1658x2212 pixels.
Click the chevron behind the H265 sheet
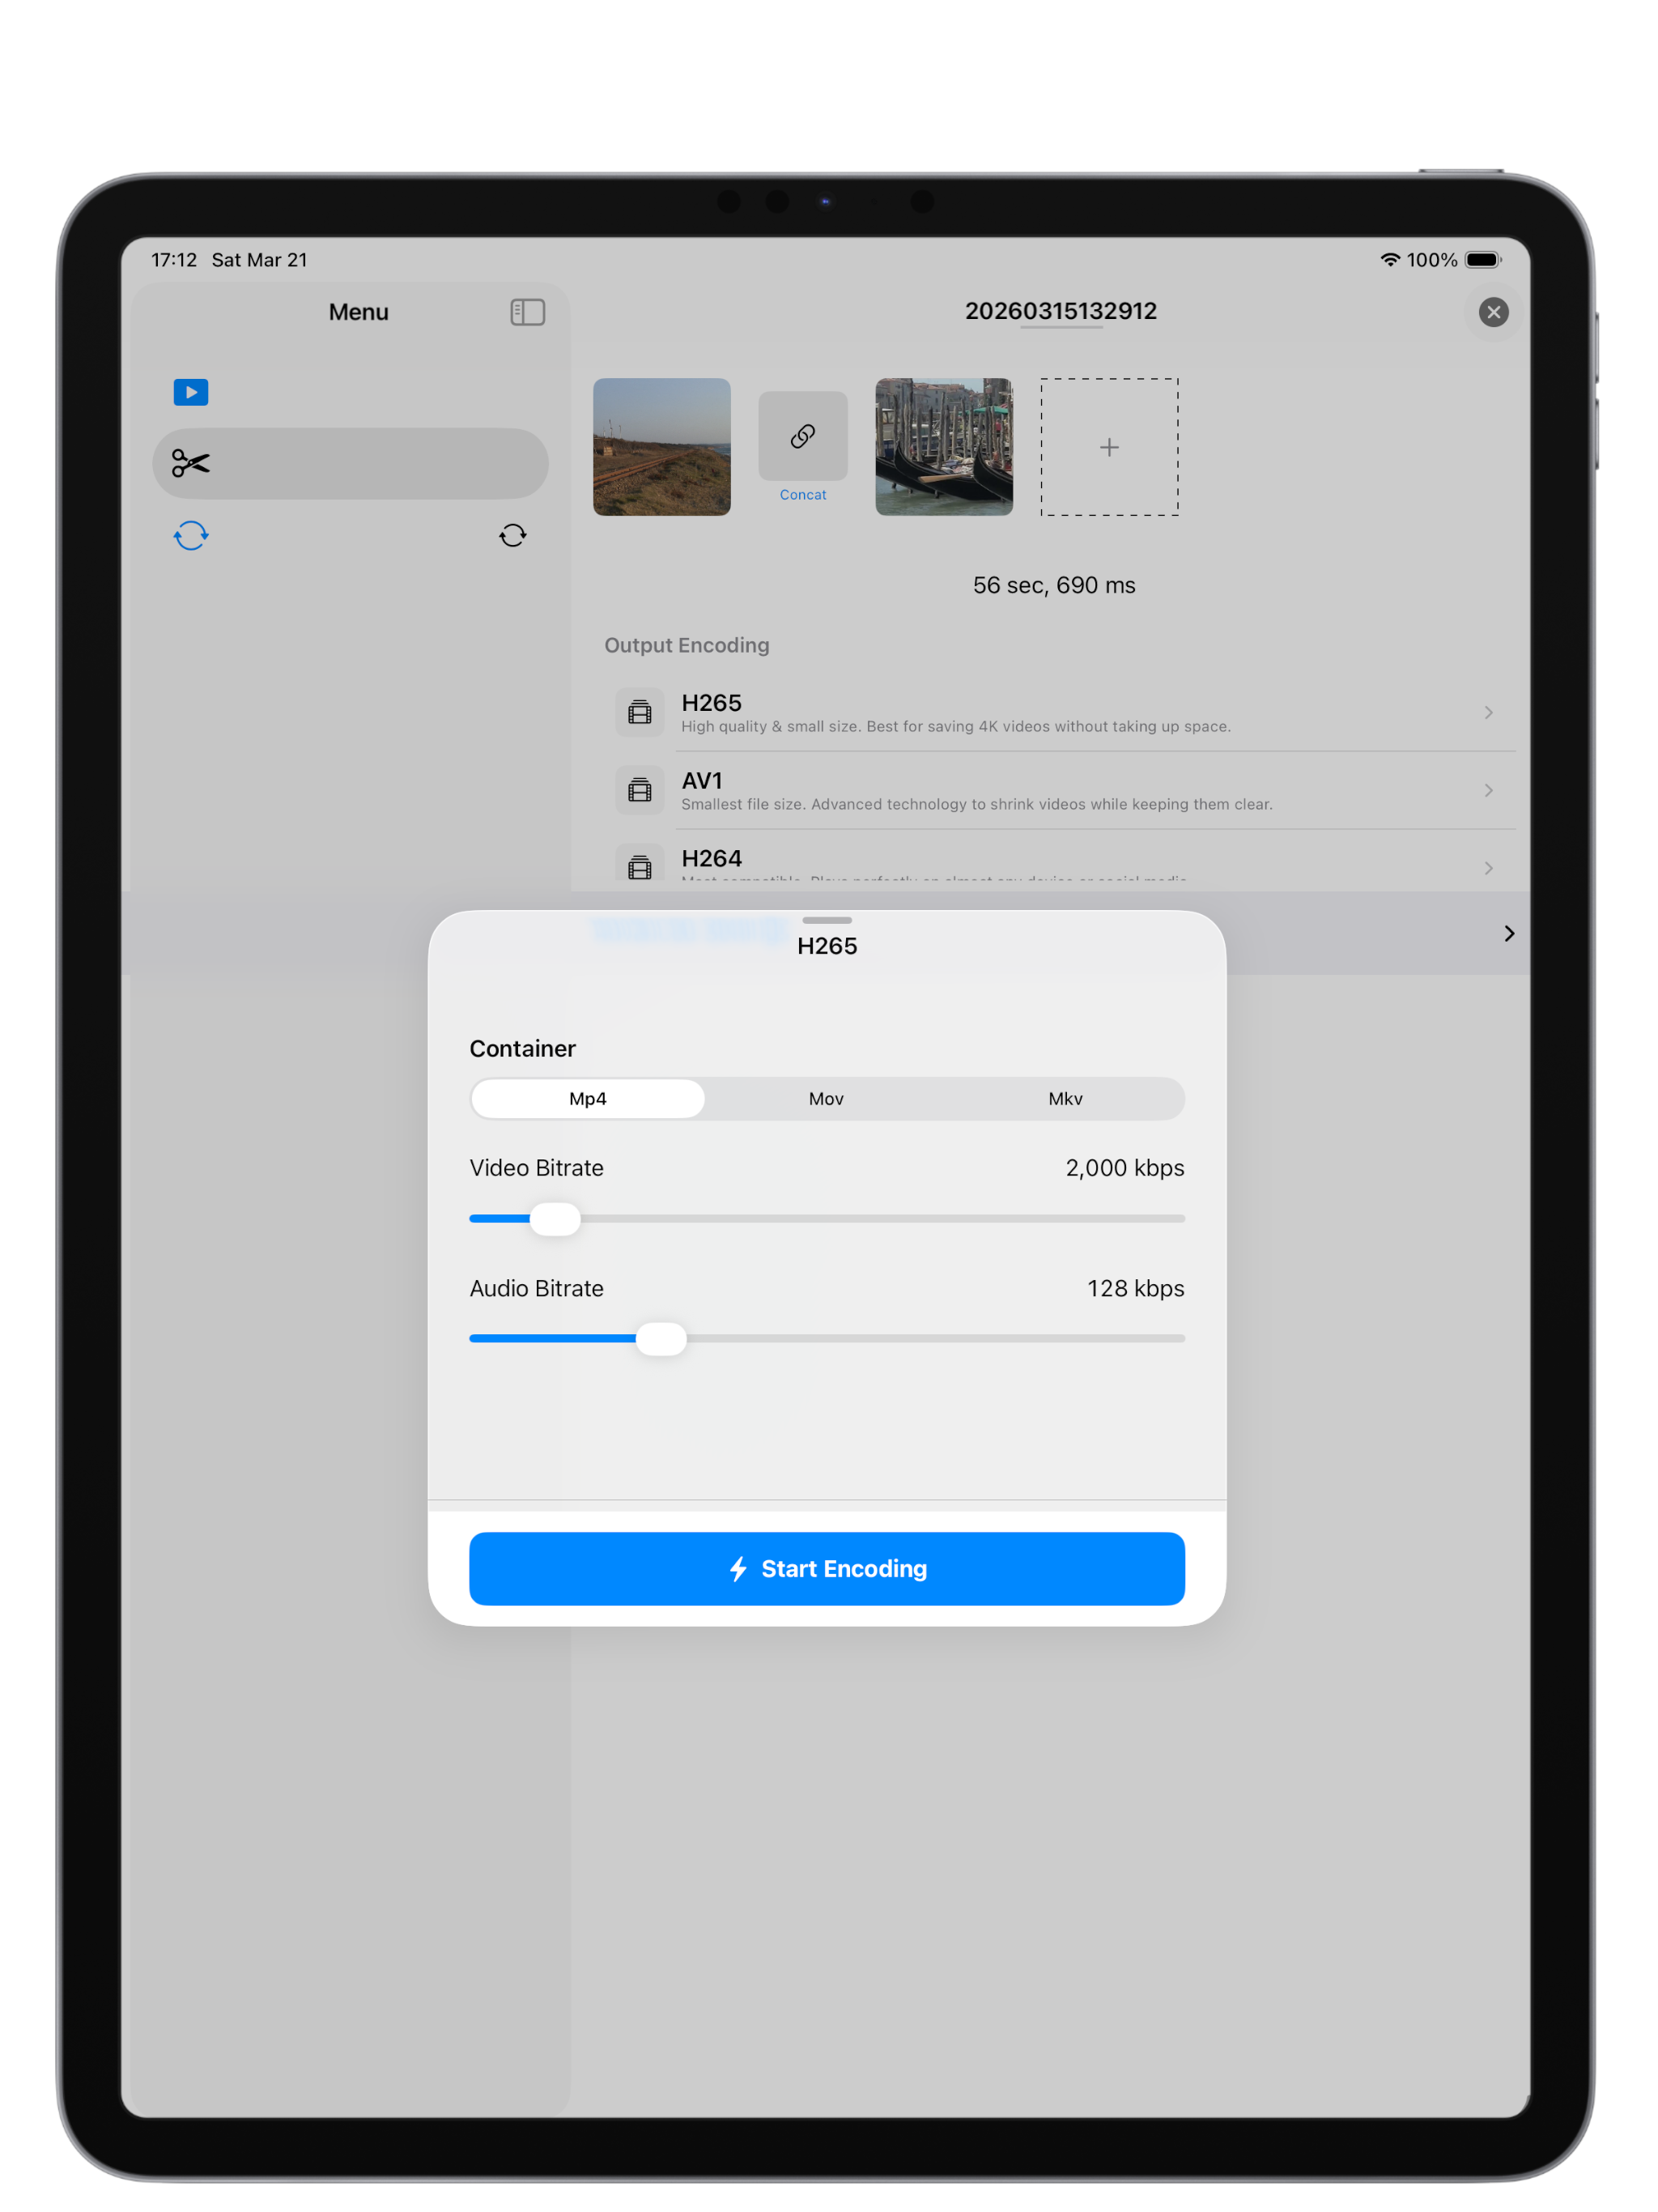pyautogui.click(x=1509, y=933)
